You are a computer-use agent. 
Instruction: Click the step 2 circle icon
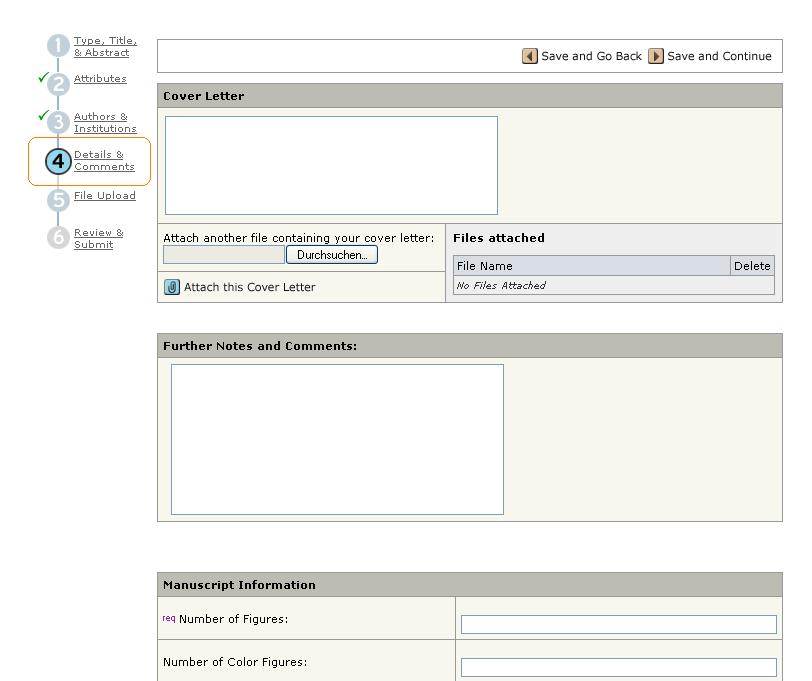(x=58, y=84)
